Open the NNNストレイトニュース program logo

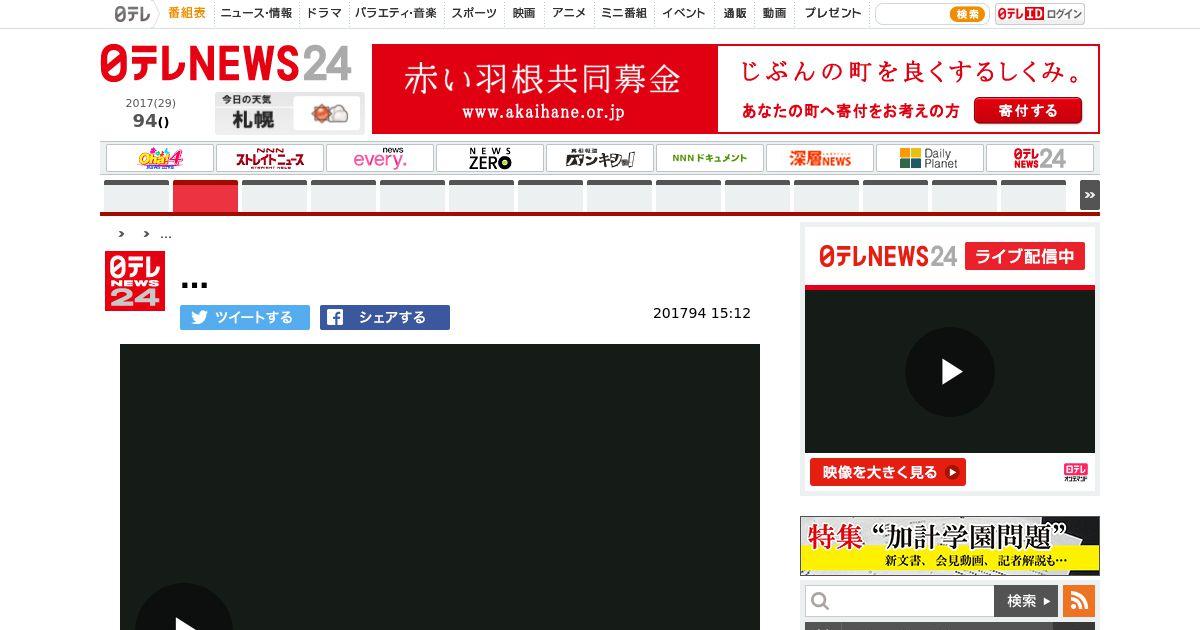[x=270, y=158]
